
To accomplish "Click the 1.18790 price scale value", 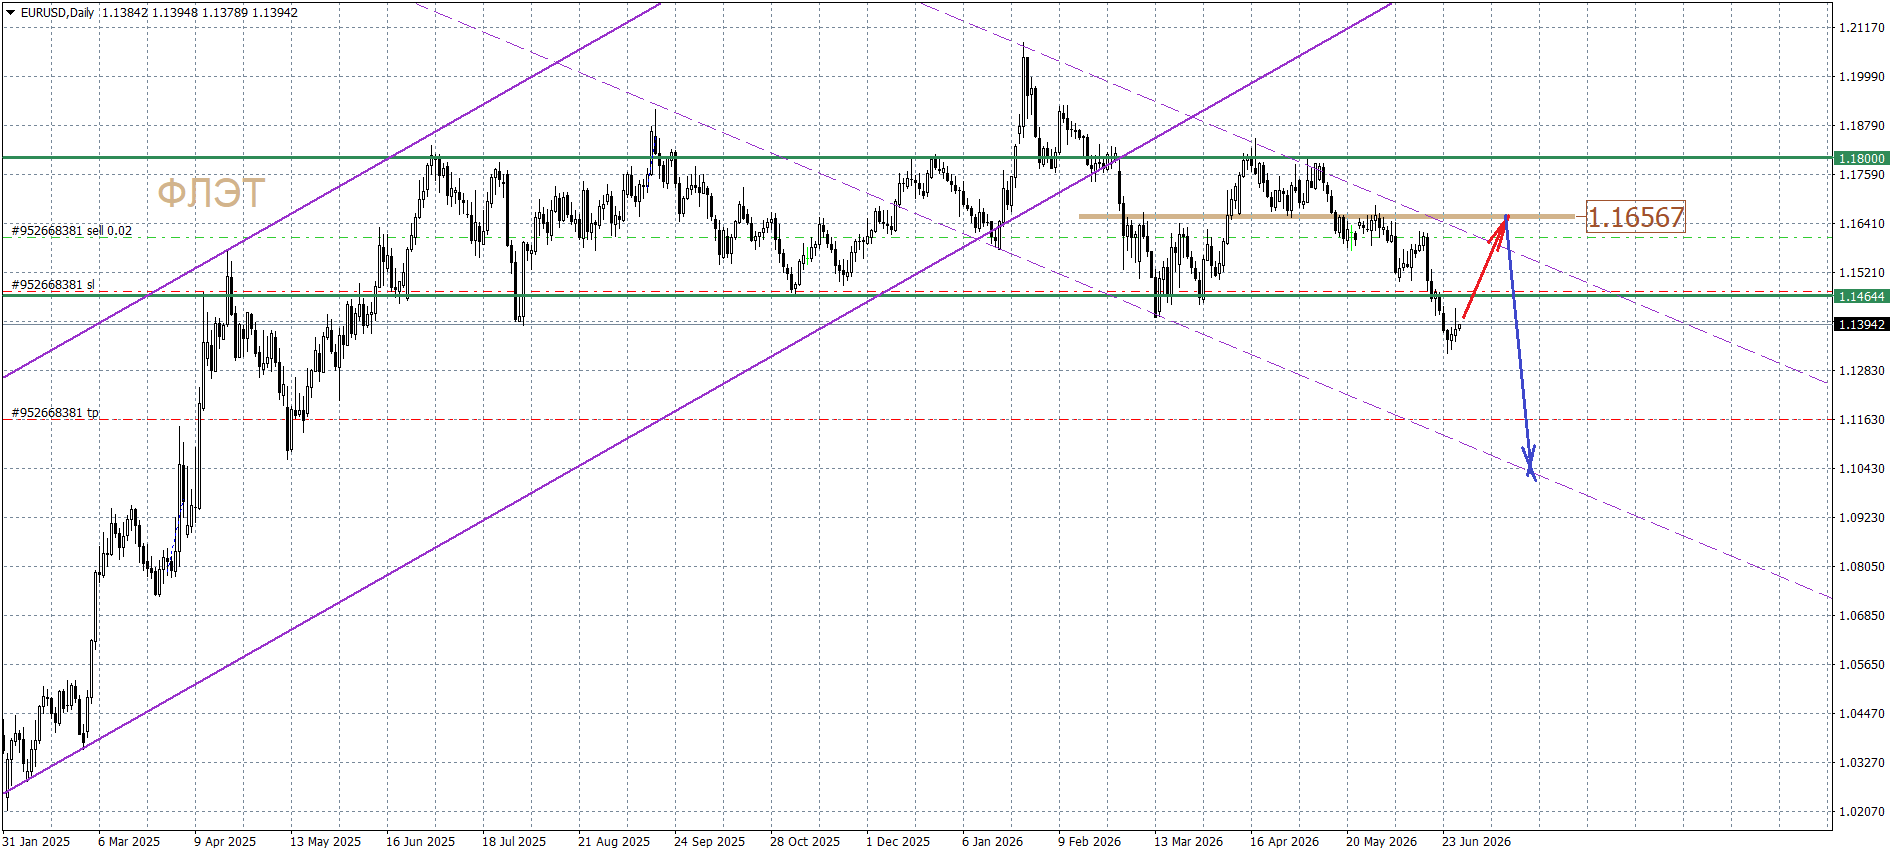I will [1862, 126].
